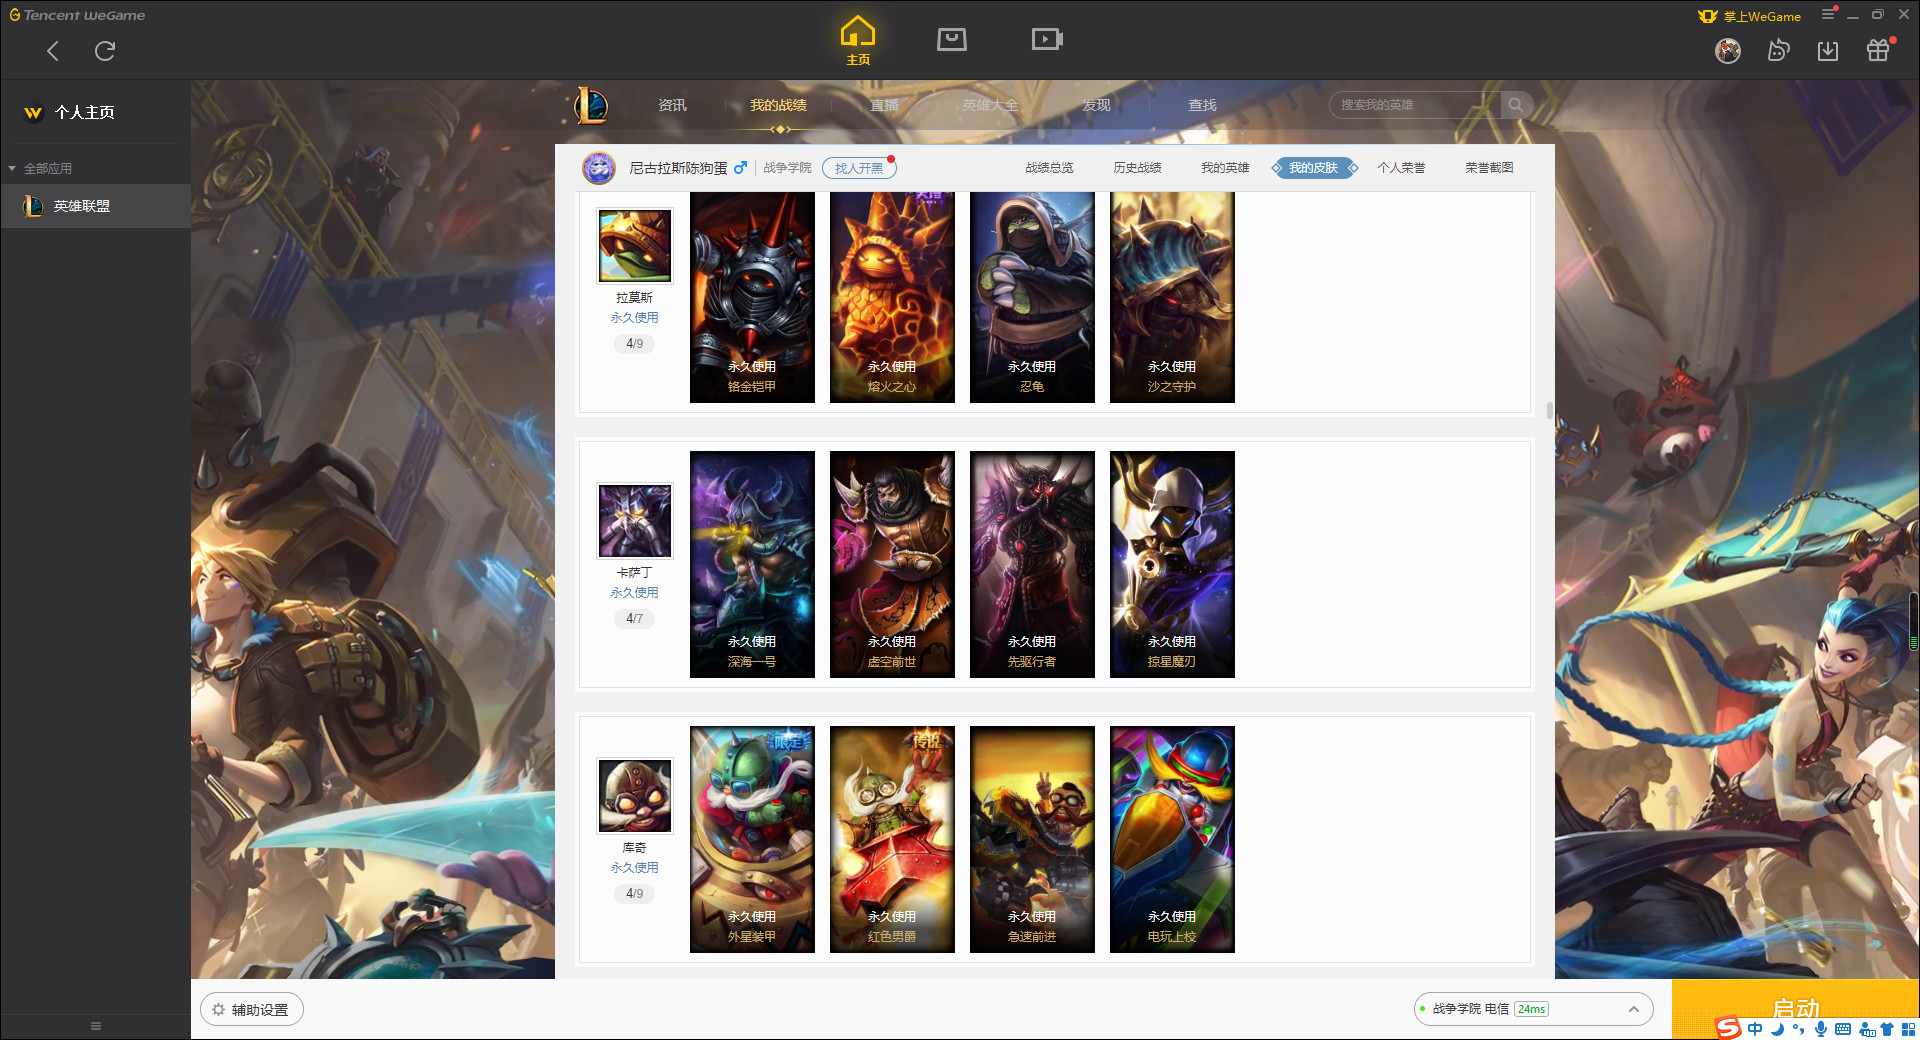Open the 急速前进 skin card

tap(1032, 839)
